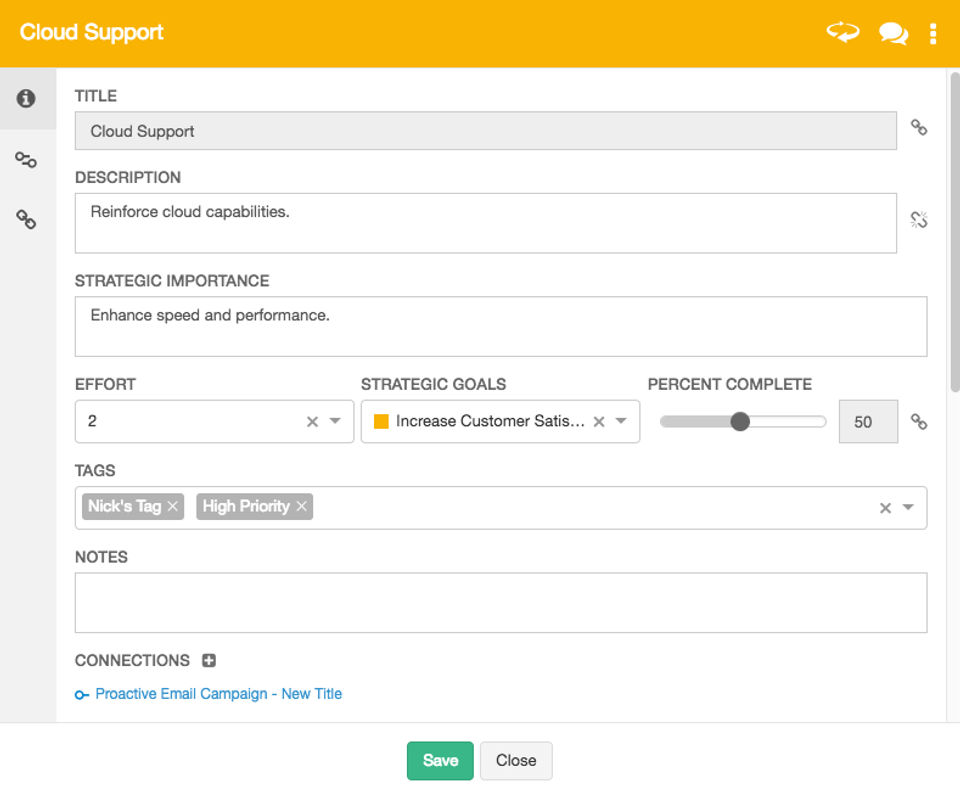The width and height of the screenshot is (960, 795).
Task: Save the Cloud Support item
Action: [x=440, y=760]
